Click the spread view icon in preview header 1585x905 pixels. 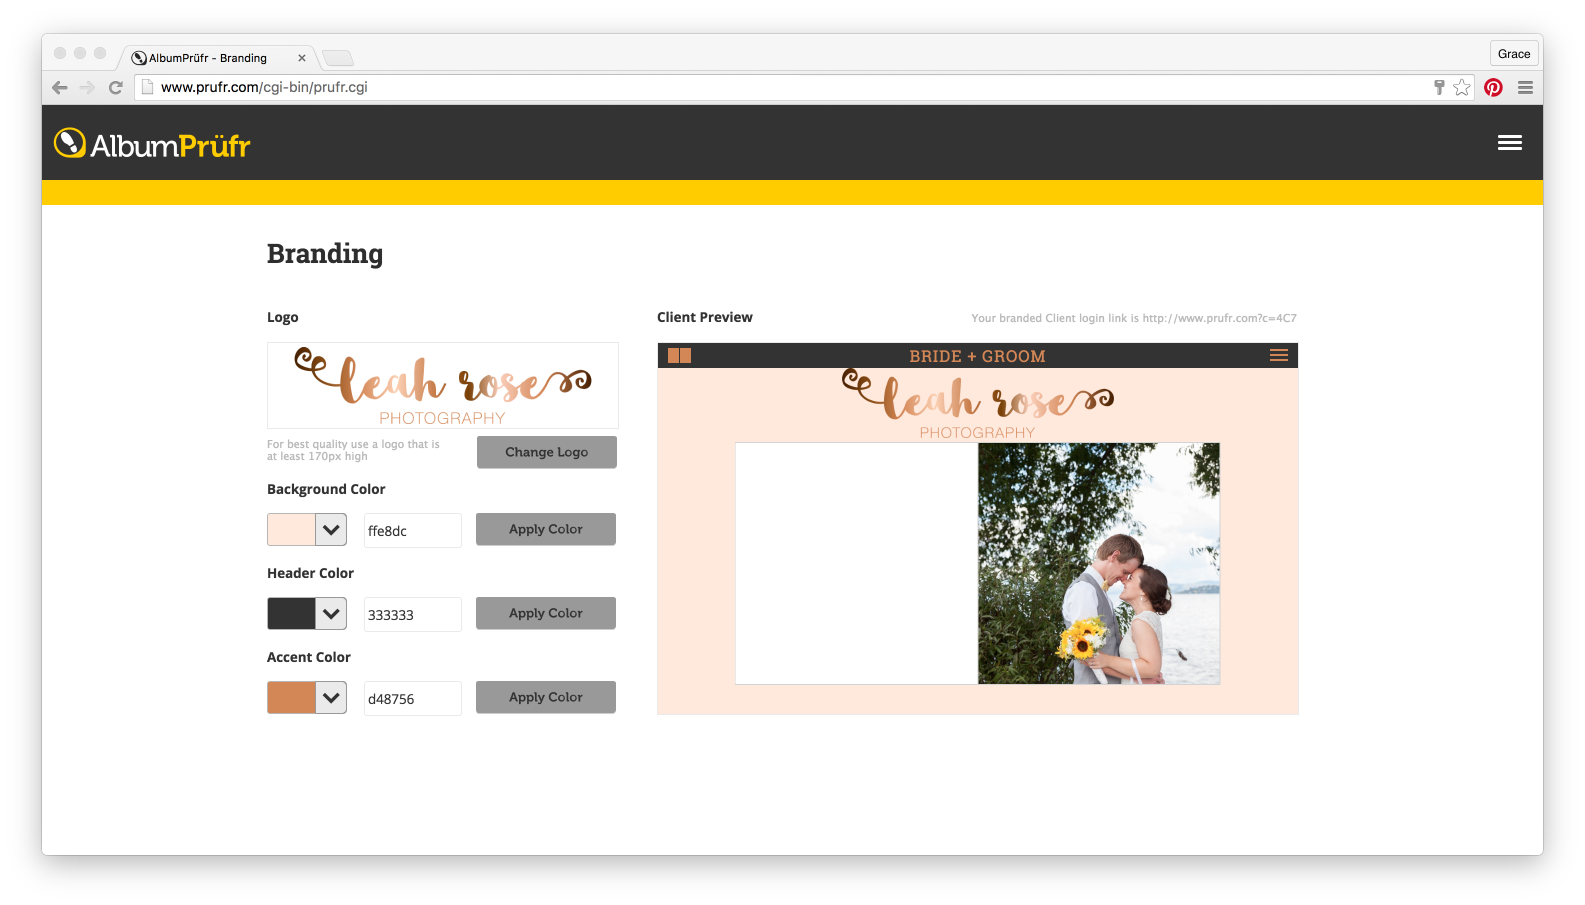pos(679,355)
